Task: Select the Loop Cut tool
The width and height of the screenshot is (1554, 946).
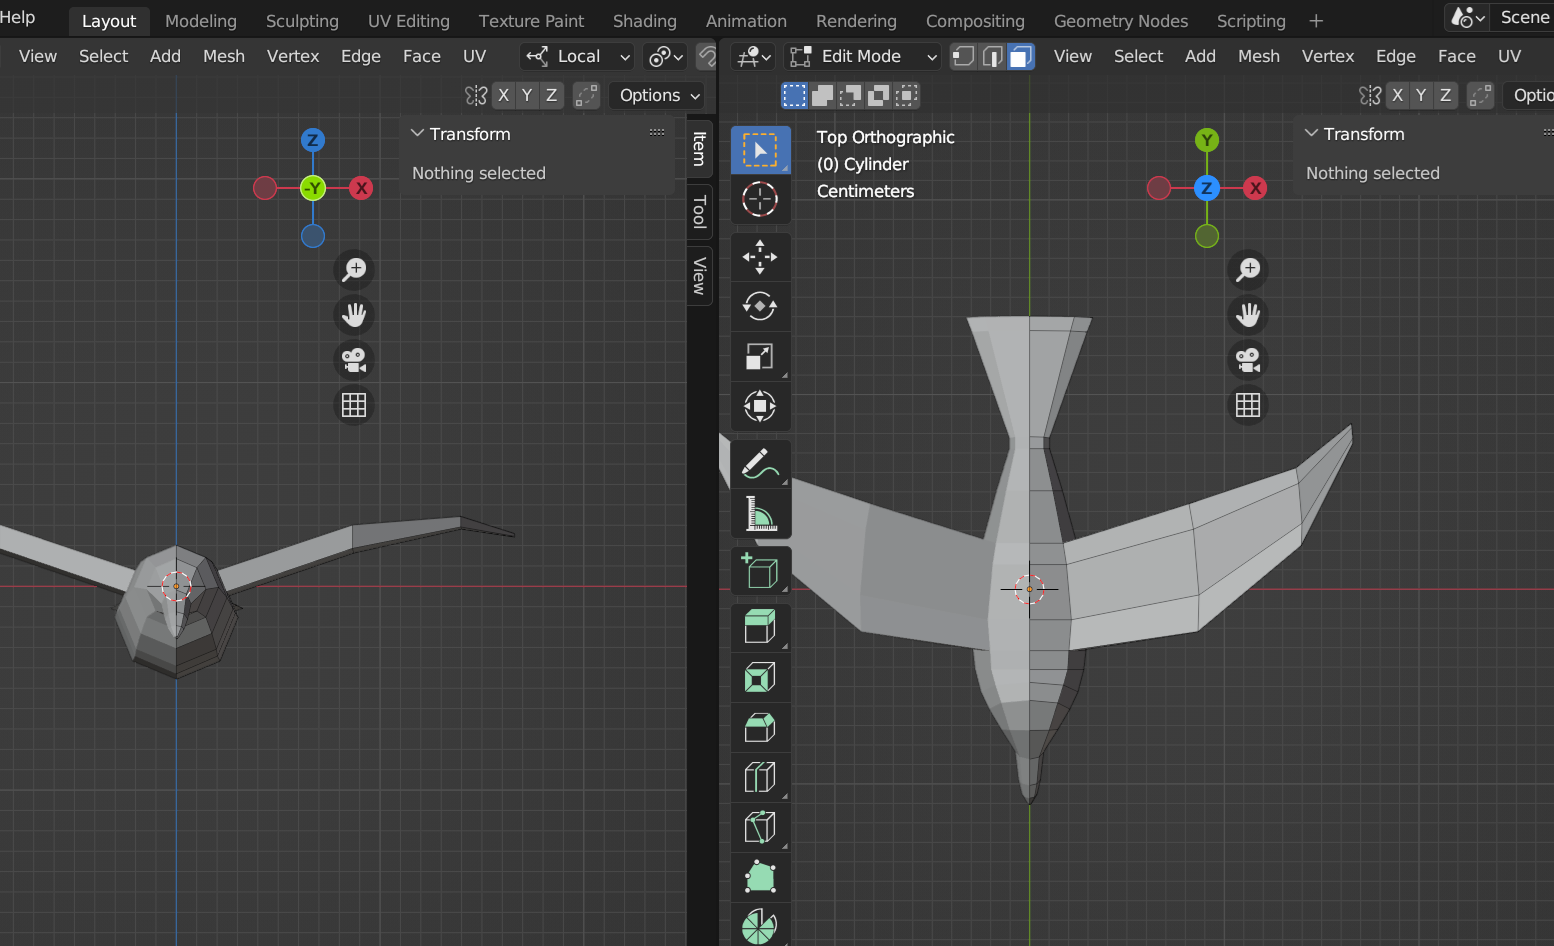Action: pyautogui.click(x=760, y=777)
